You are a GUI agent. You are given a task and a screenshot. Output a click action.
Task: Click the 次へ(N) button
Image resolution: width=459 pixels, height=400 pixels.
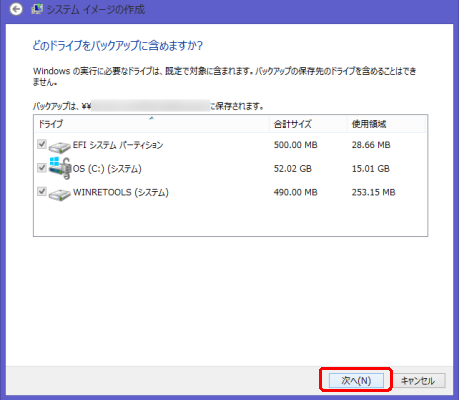[x=356, y=380]
